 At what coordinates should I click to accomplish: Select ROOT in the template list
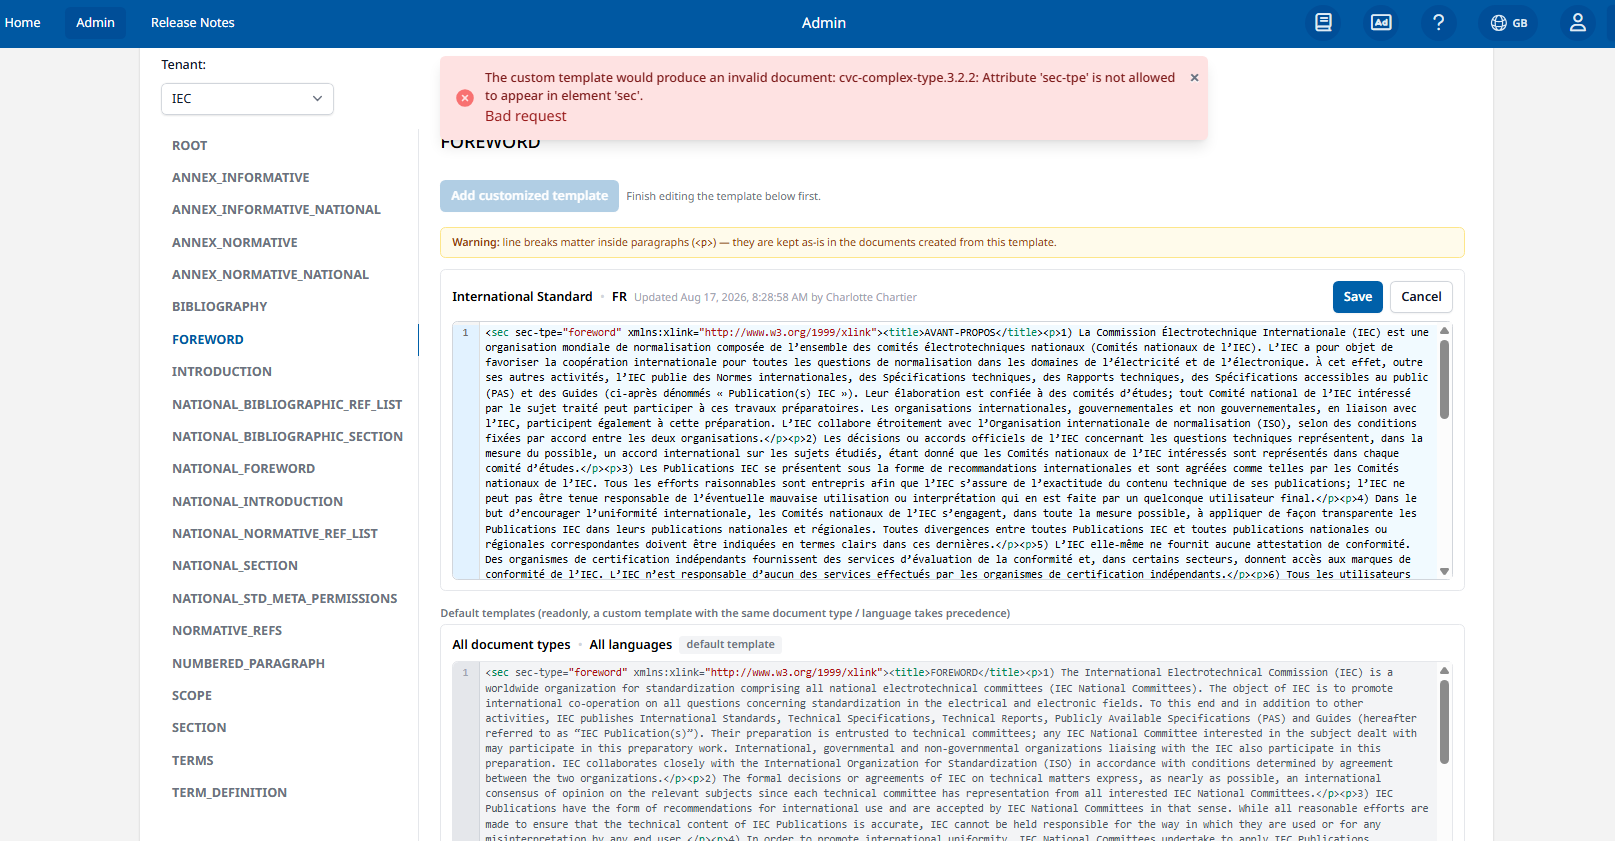[x=190, y=146]
